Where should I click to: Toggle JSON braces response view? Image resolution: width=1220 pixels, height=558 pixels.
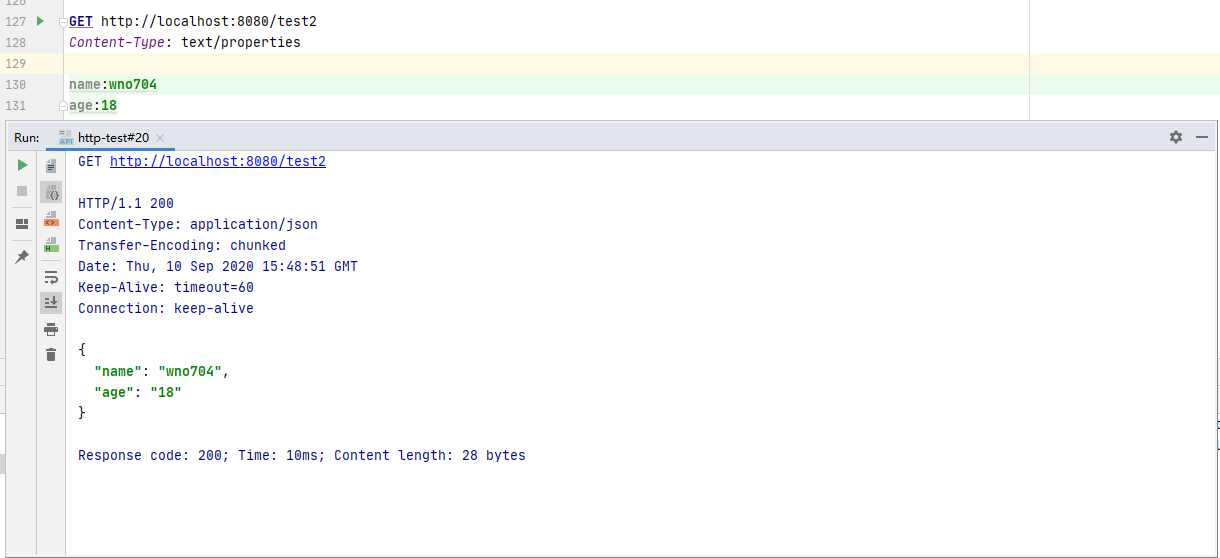click(x=51, y=192)
